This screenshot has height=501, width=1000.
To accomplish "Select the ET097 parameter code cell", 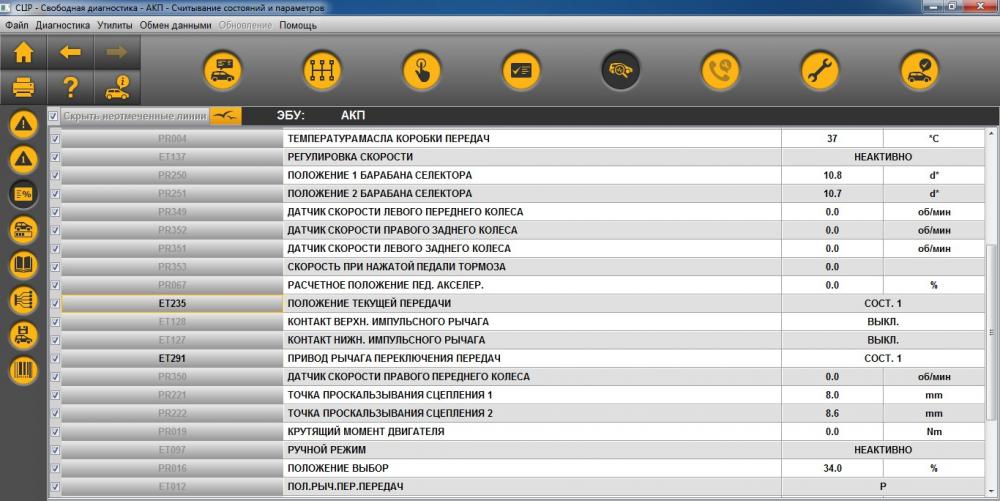I will click(172, 450).
